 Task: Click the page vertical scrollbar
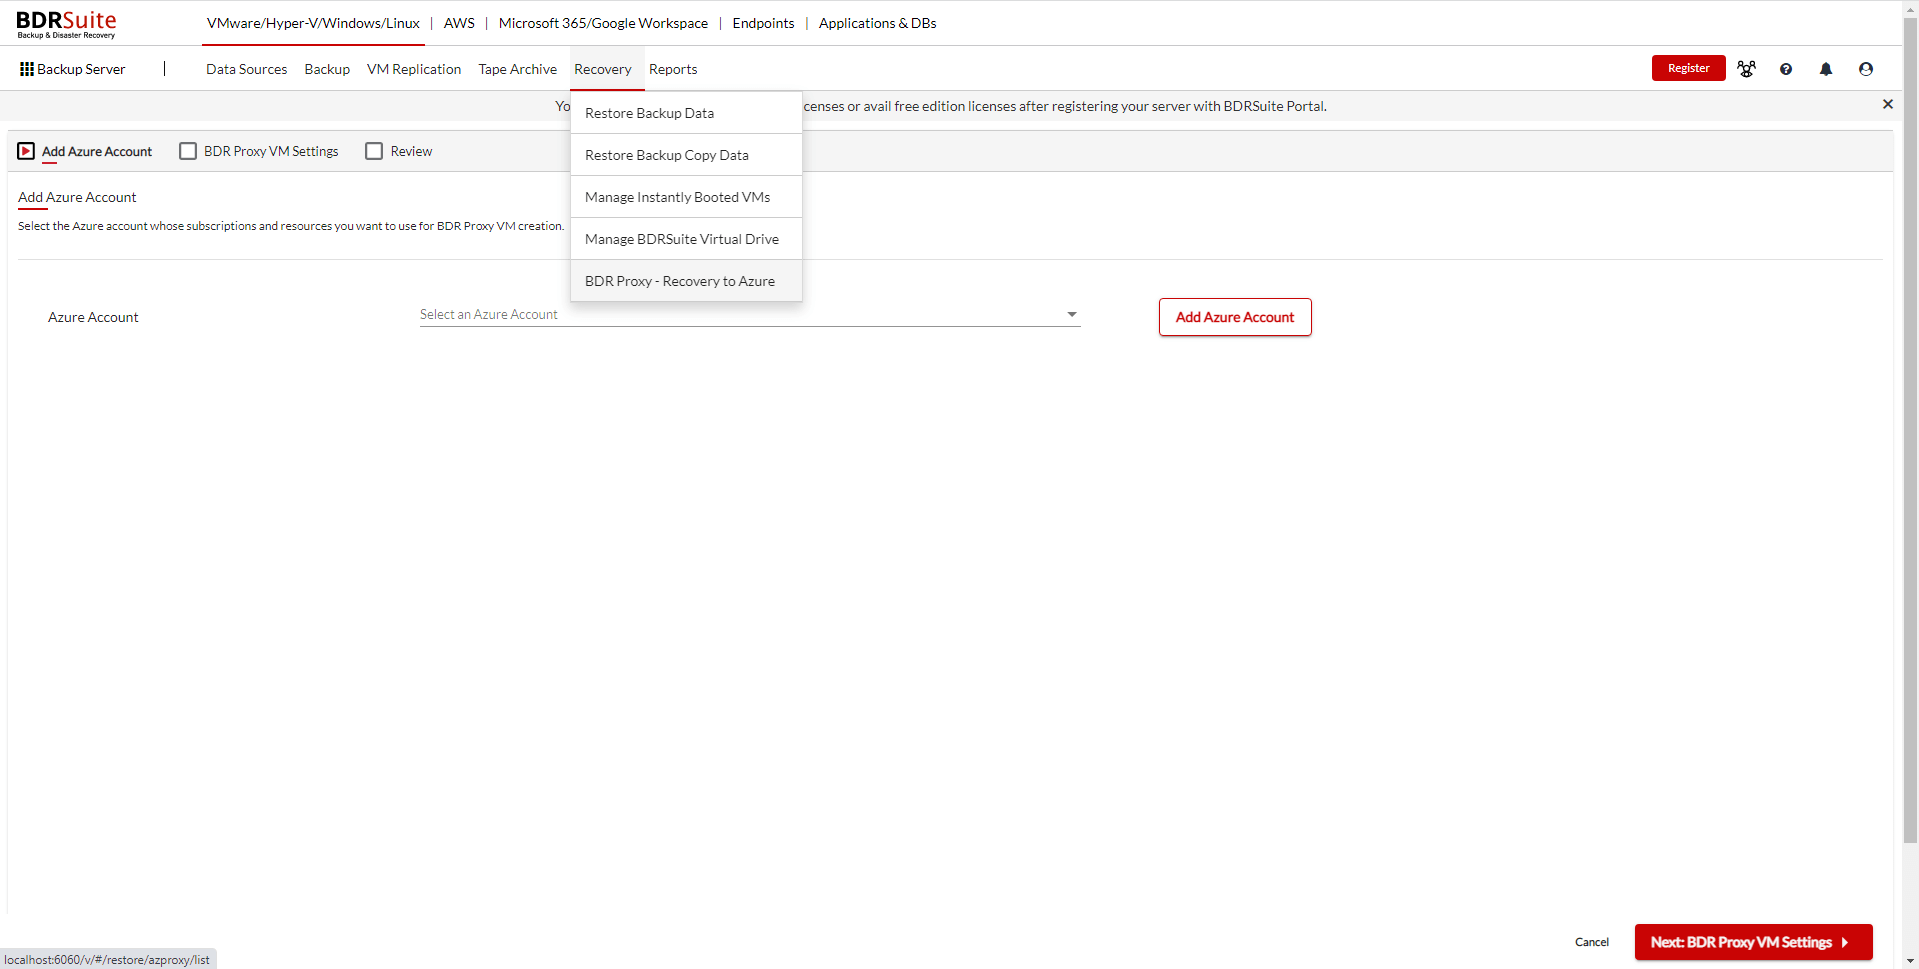1911,432
